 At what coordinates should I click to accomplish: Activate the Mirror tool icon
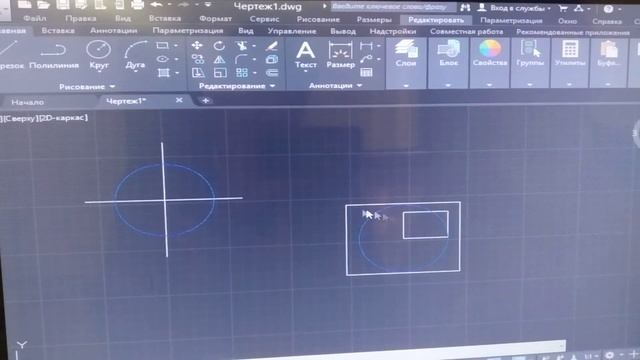coord(219,59)
